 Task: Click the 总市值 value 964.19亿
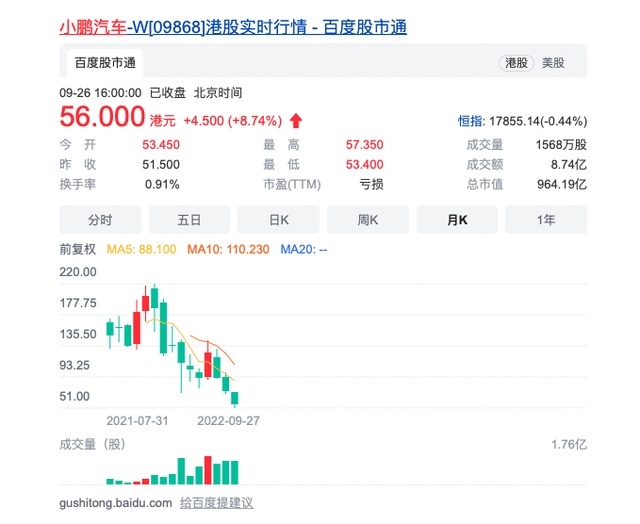point(562,184)
